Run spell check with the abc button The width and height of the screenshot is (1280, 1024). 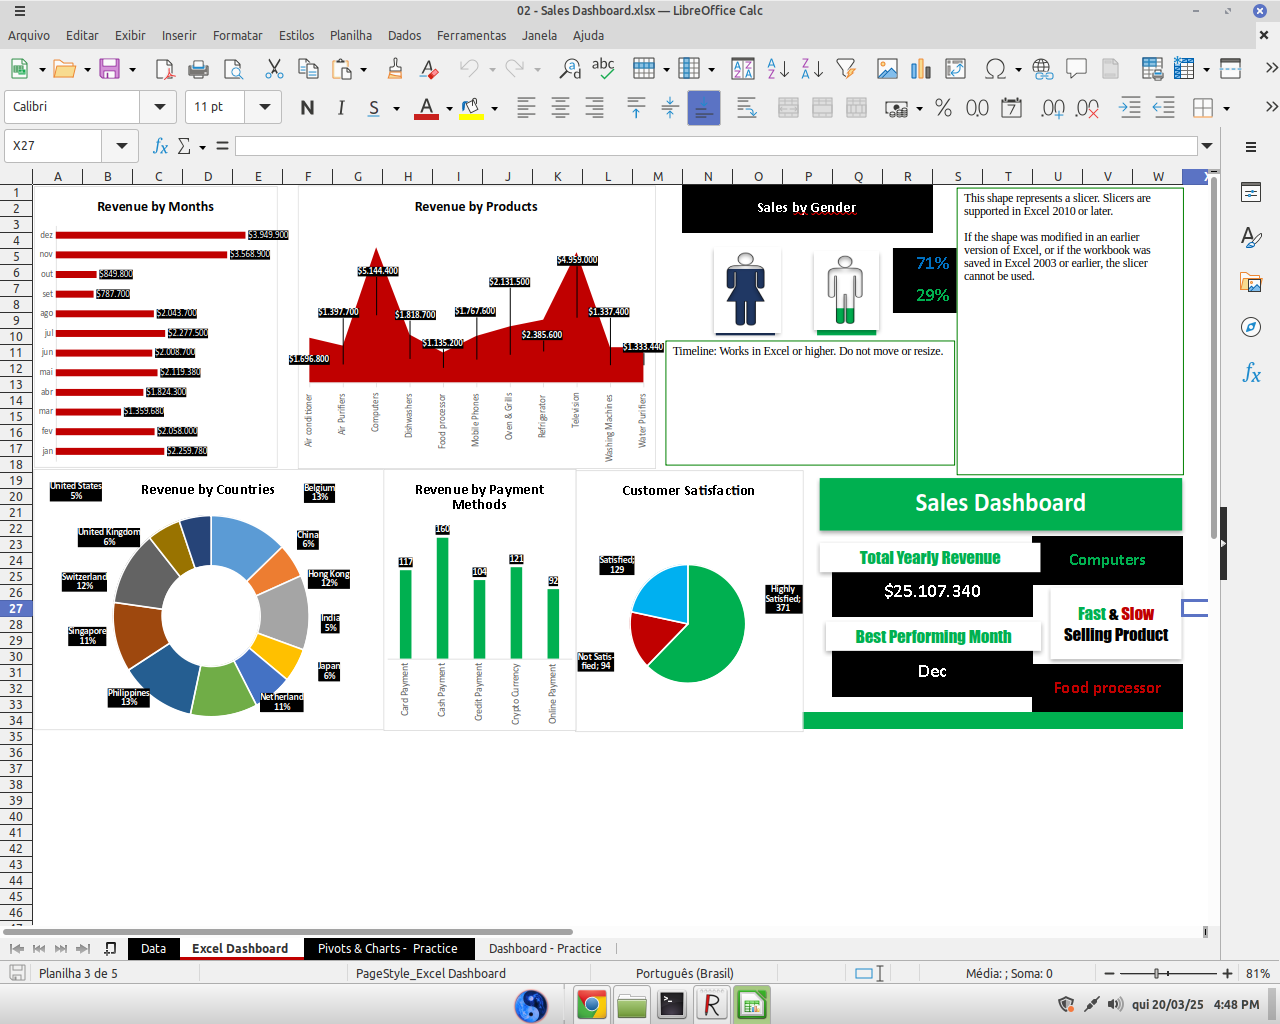tap(603, 69)
